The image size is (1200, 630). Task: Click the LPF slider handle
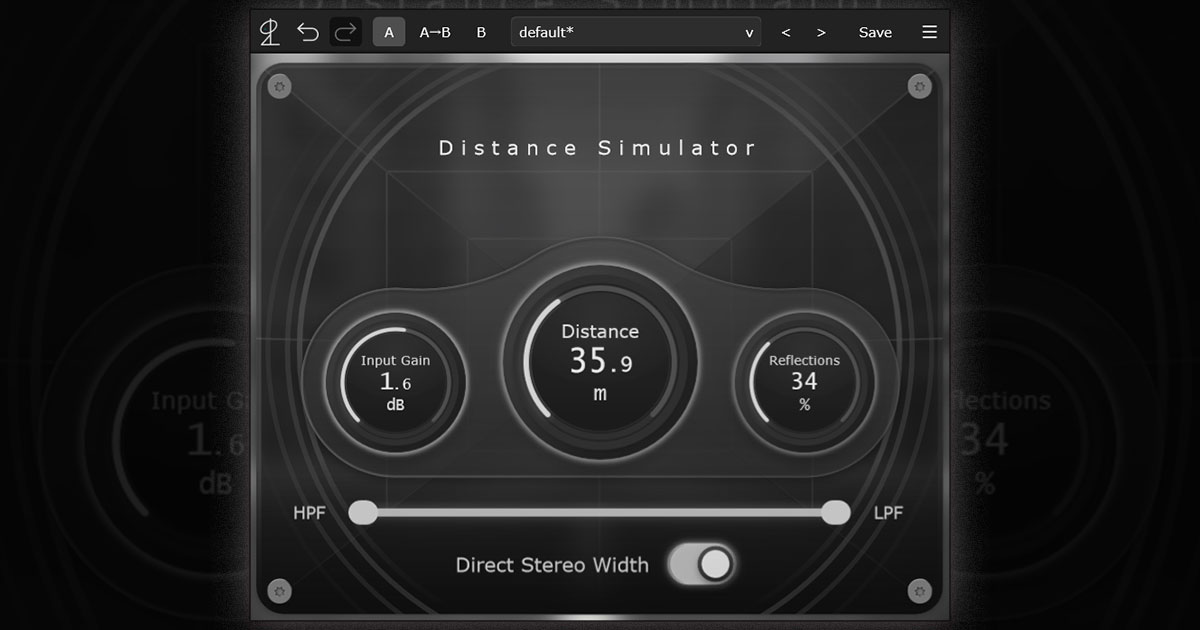[x=835, y=513]
